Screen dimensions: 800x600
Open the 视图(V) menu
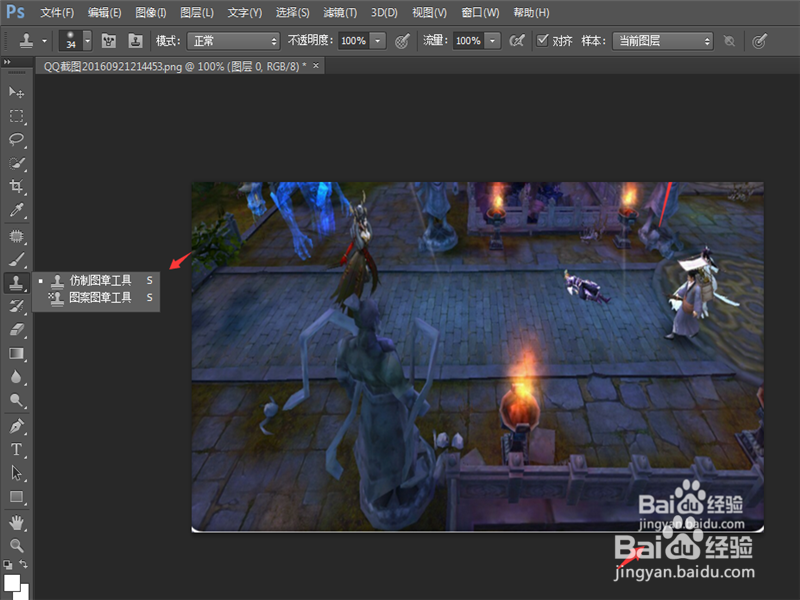click(x=429, y=12)
